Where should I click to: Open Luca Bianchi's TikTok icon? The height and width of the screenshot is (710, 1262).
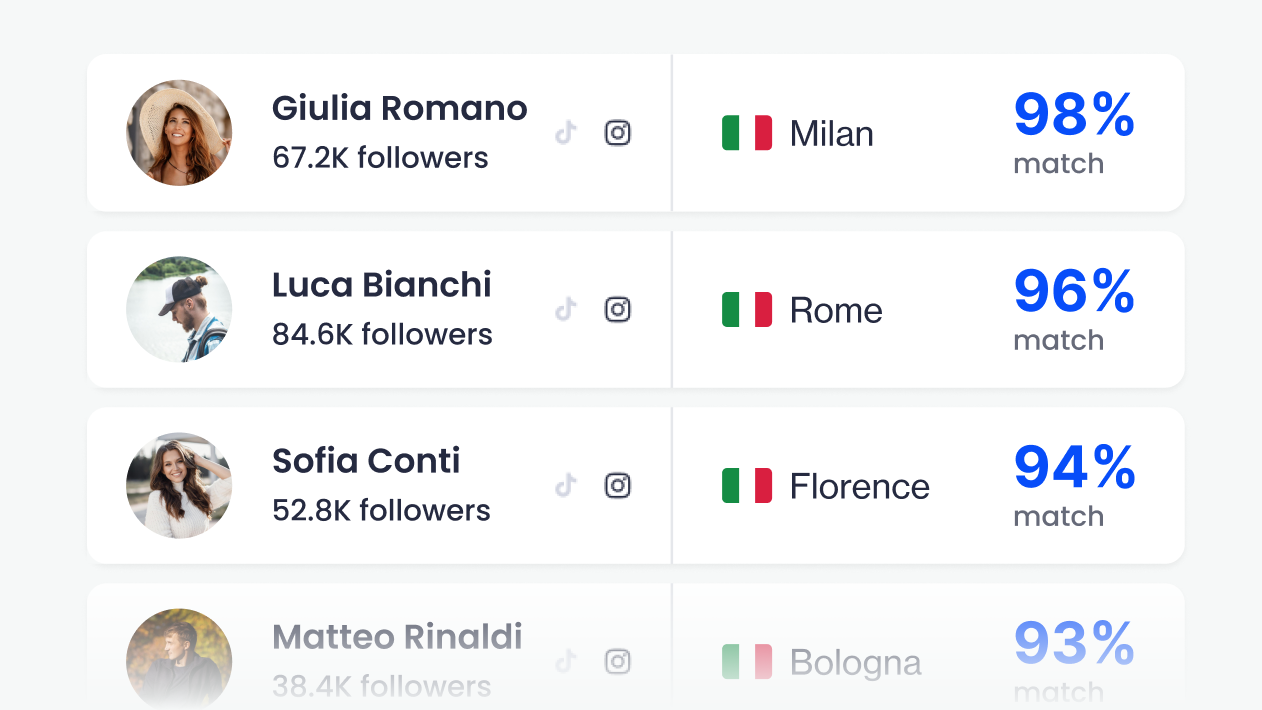pos(566,310)
